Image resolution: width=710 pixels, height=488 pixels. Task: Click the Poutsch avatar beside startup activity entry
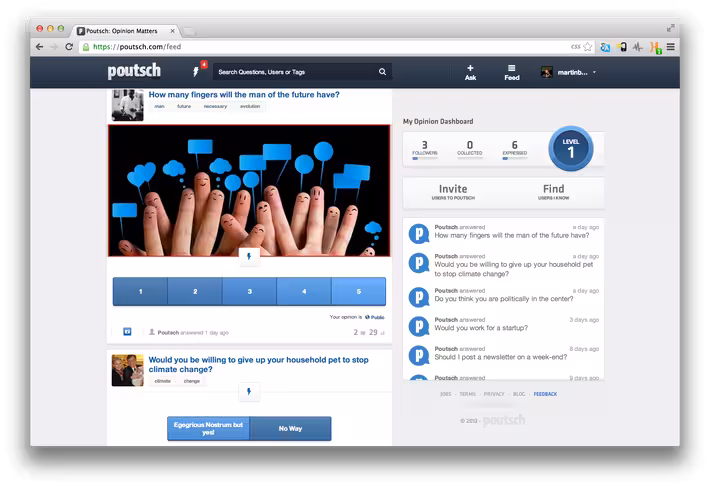click(419, 326)
